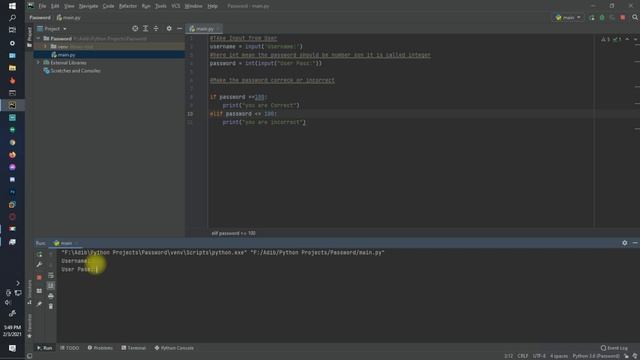The image size is (640, 360).
Task: Select Scratches and Consoles in the tree
Action: (76, 71)
